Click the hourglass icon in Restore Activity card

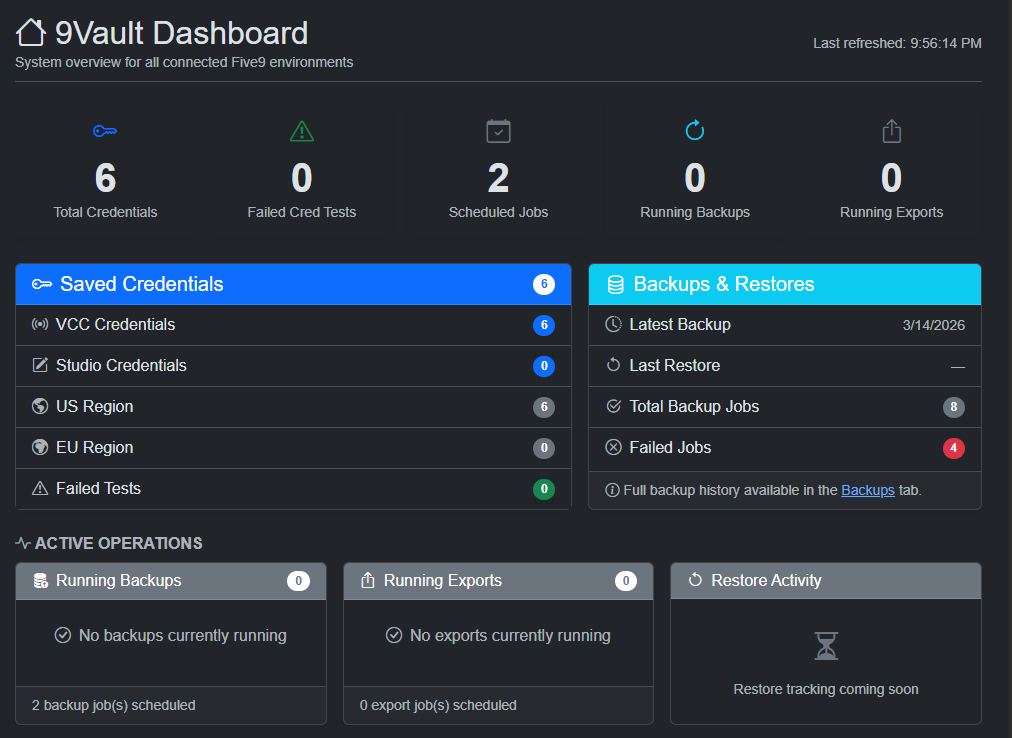tap(825, 646)
